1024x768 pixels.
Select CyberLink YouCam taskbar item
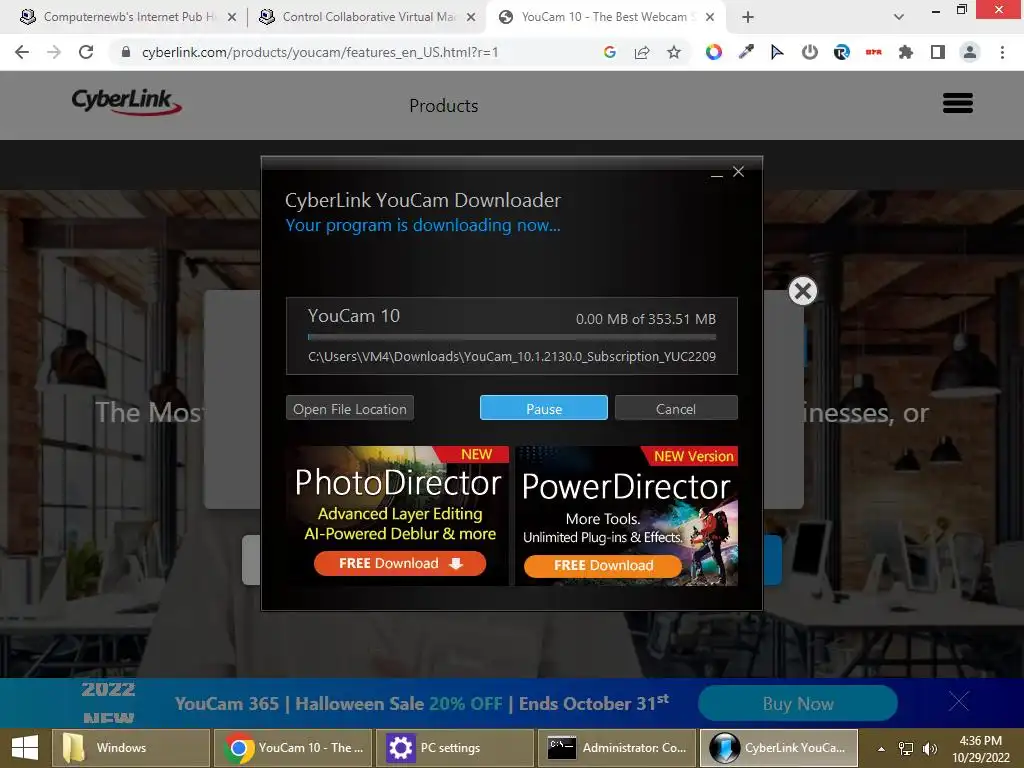point(779,748)
